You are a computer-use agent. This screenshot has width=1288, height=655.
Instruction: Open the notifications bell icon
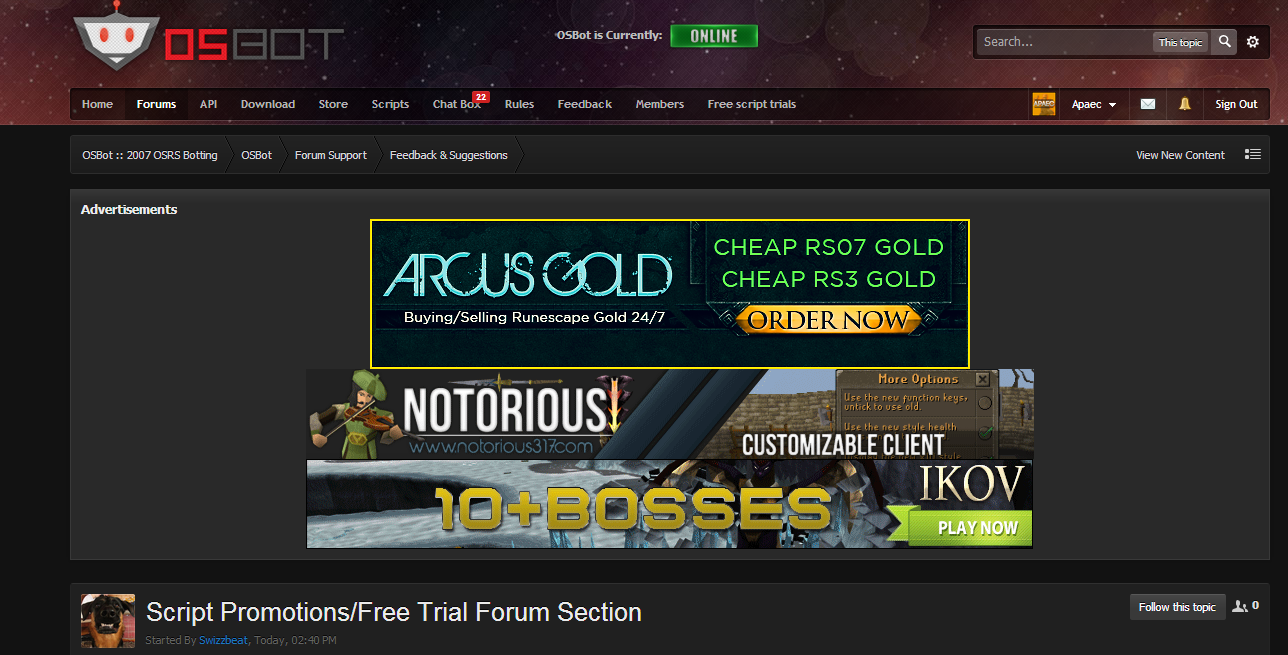tap(1185, 104)
